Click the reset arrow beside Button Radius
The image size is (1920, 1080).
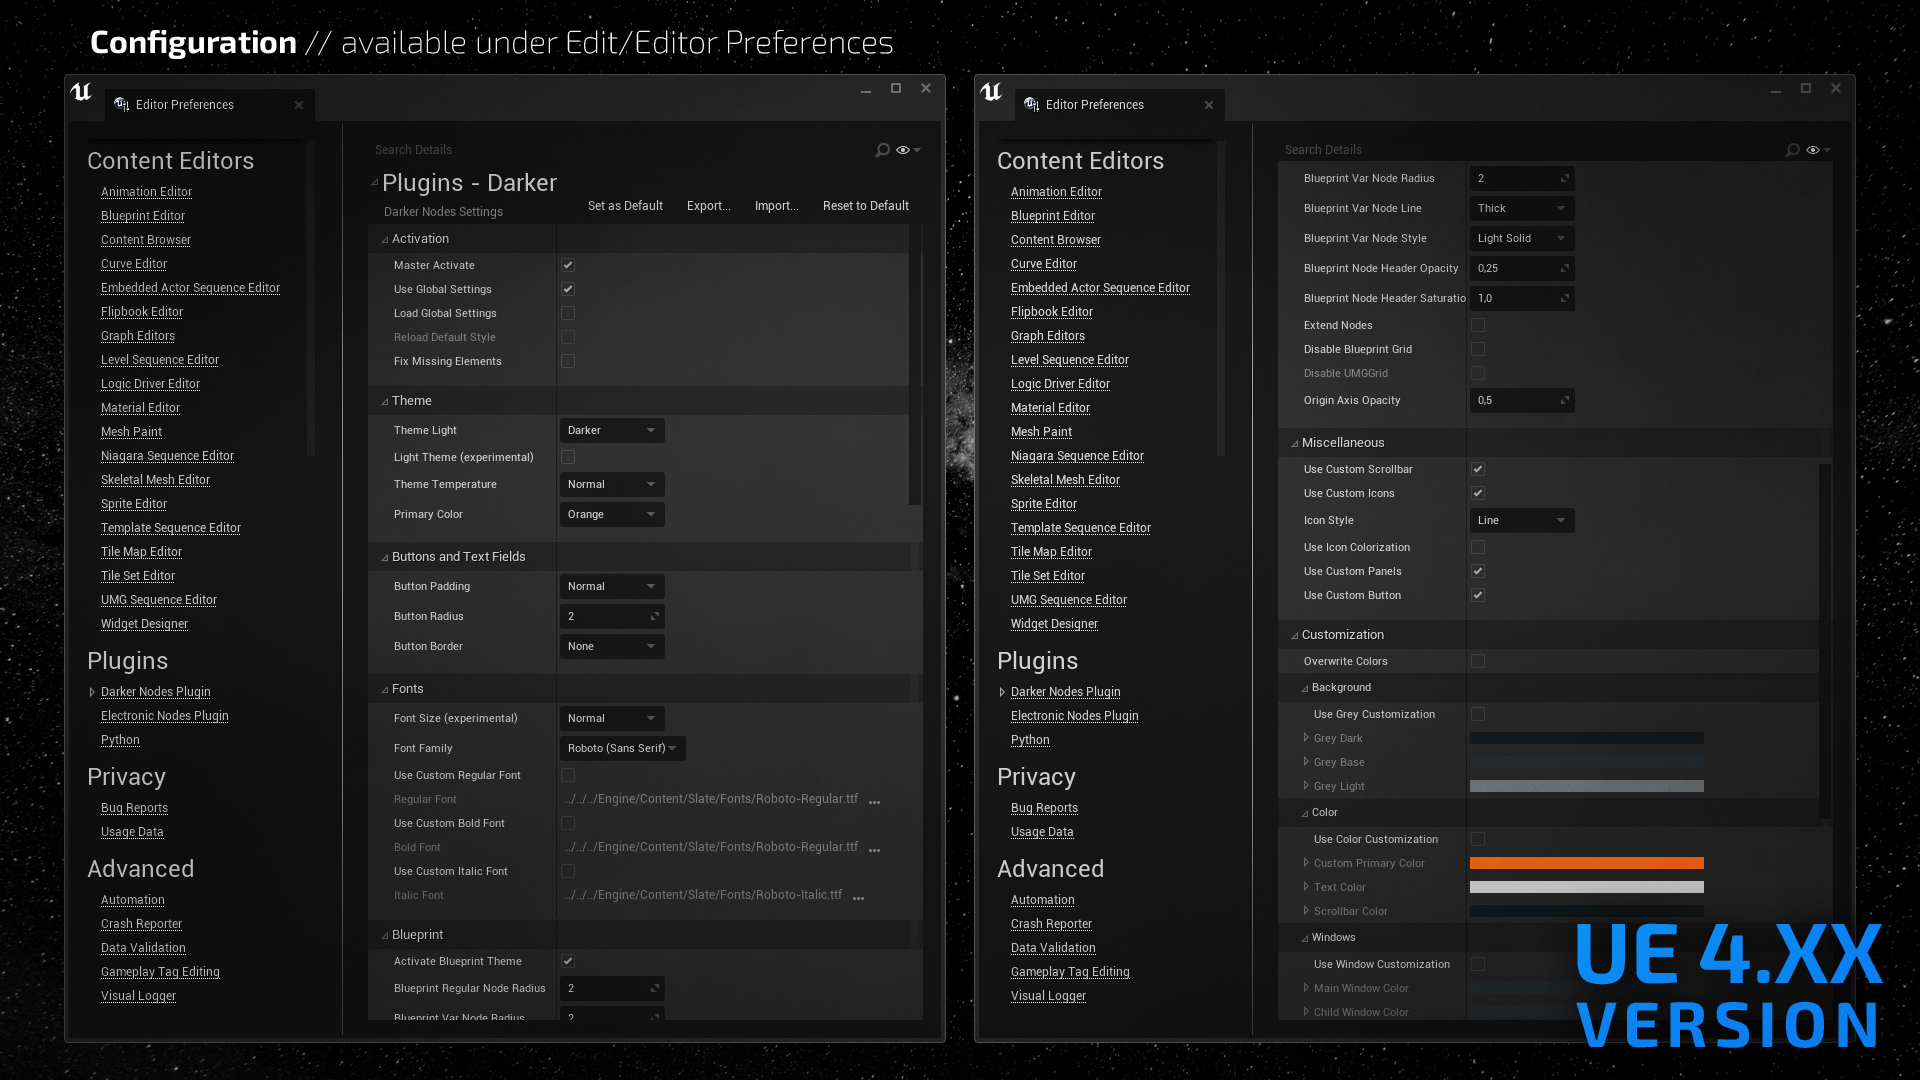pos(655,616)
